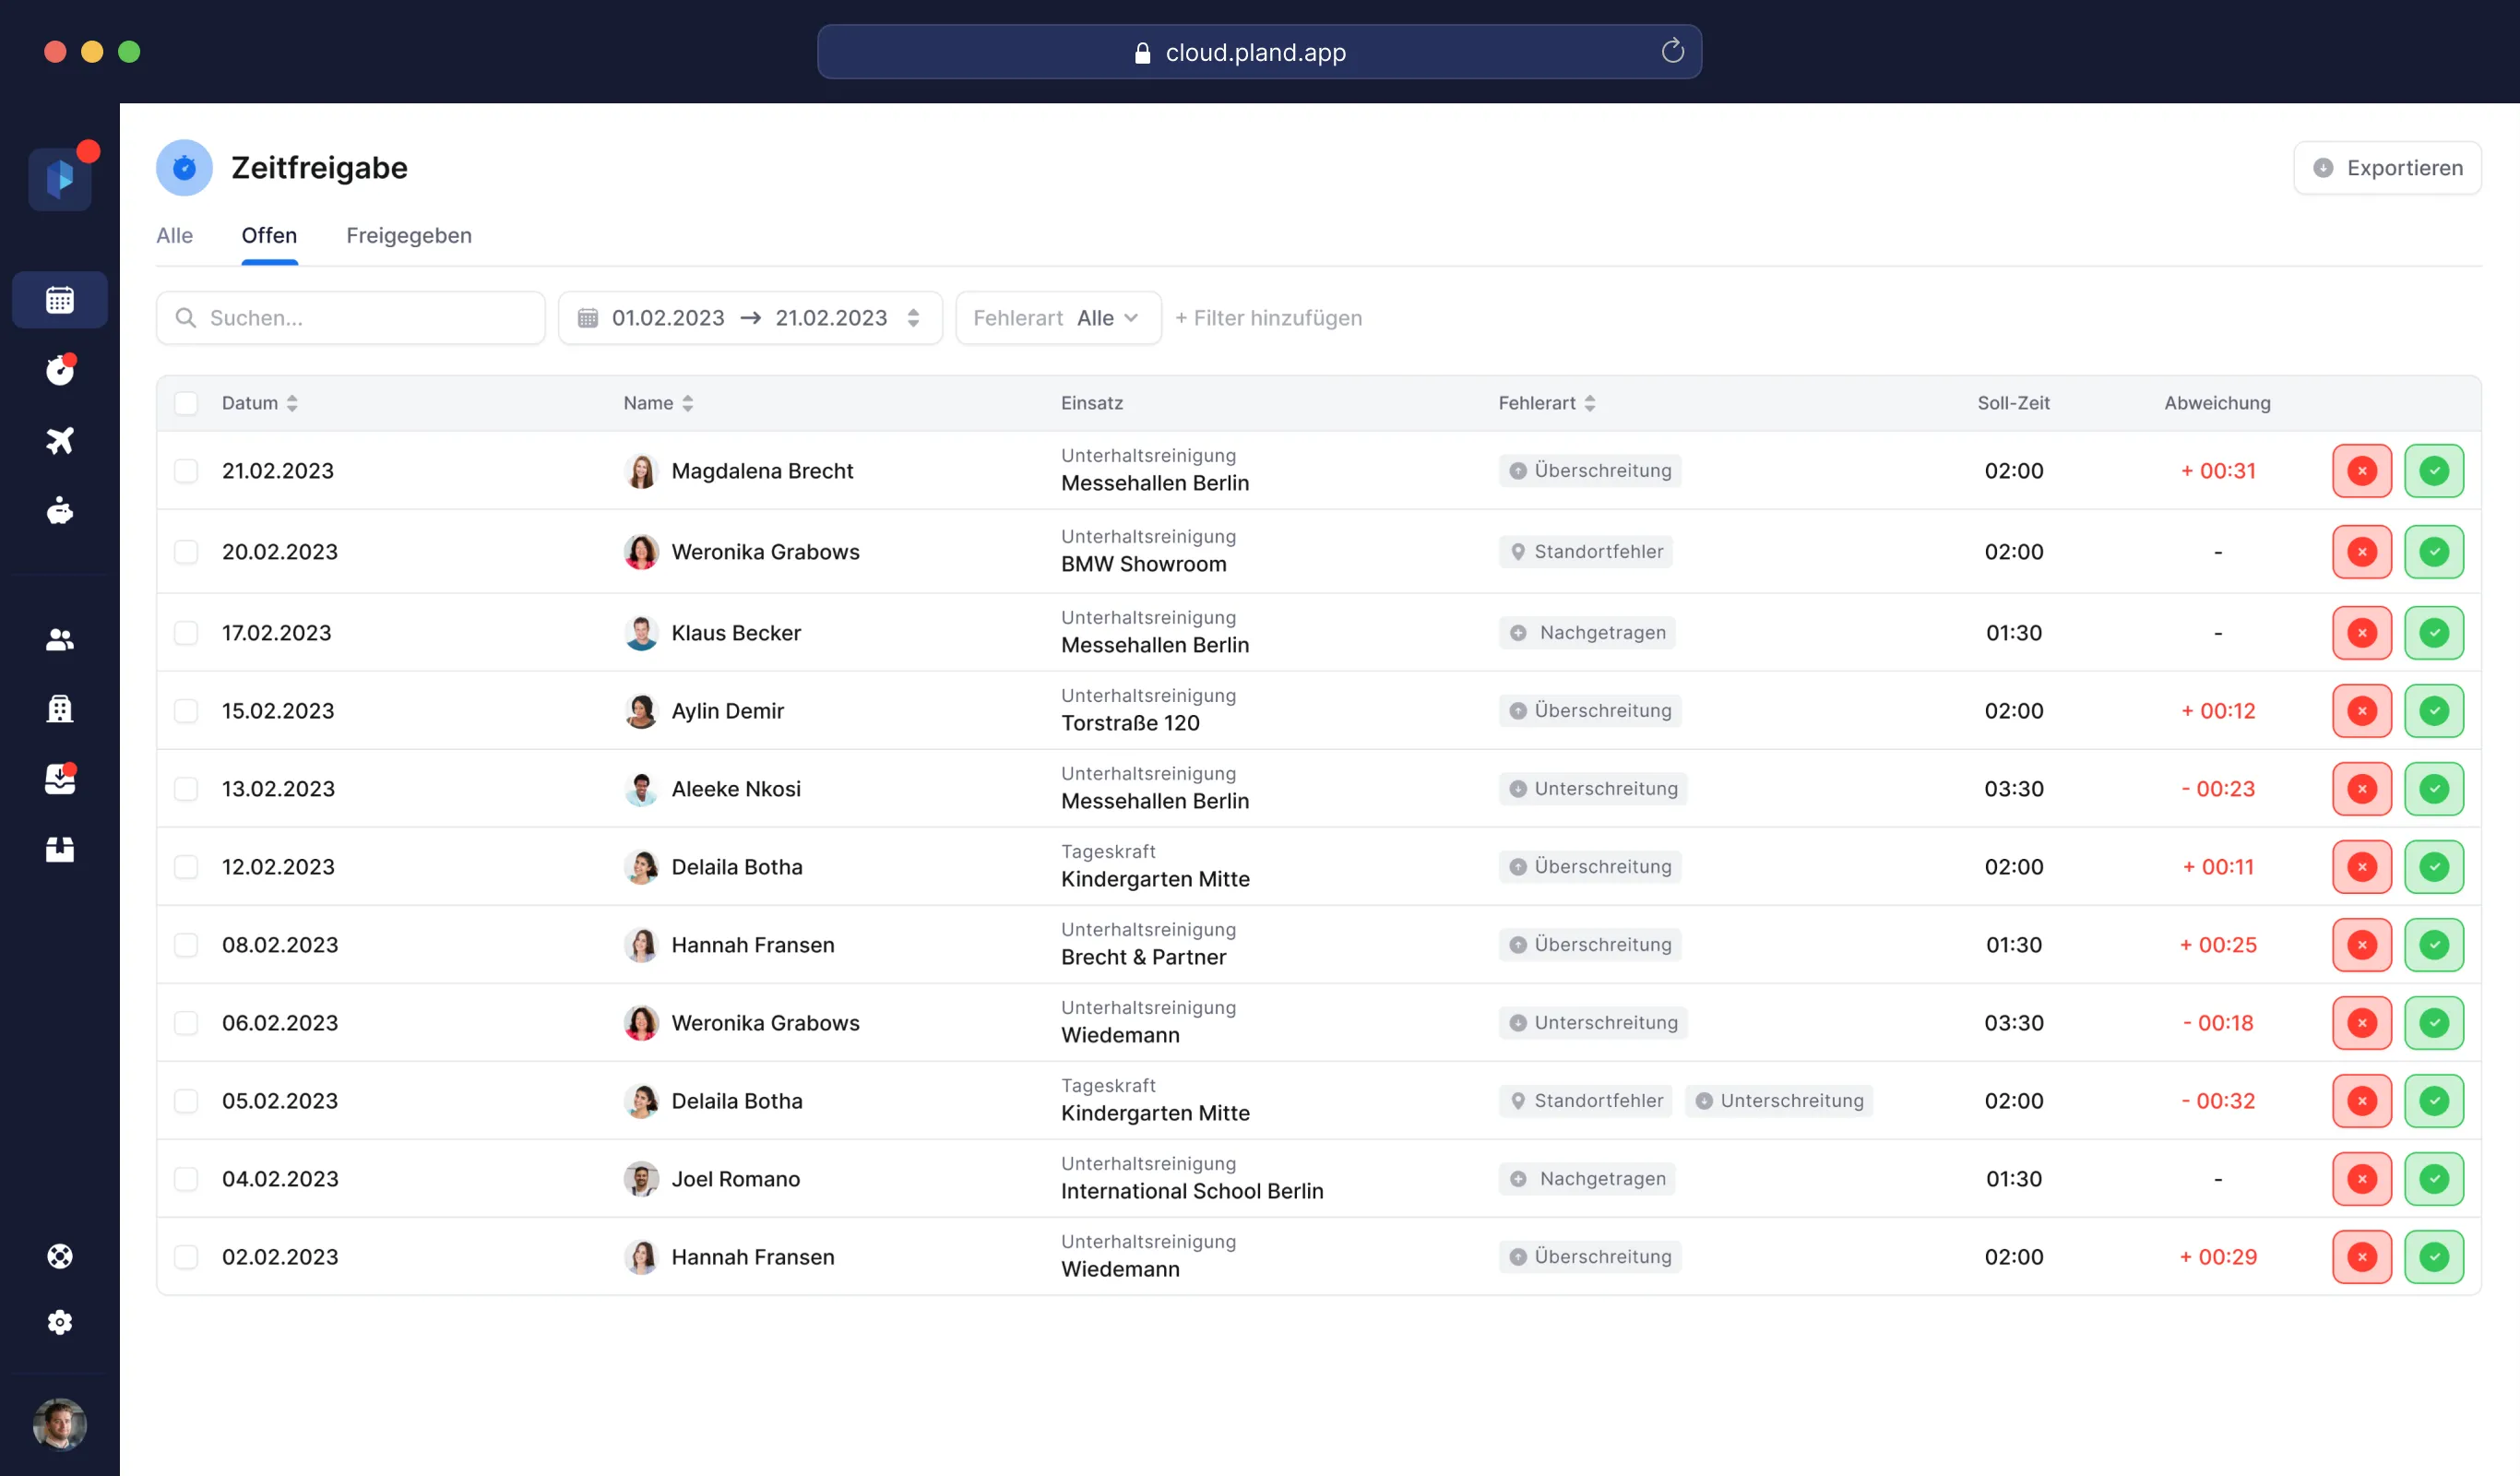Click the browser address bar cloud.pland.app
The width and height of the screenshot is (2520, 1476).
(1259, 52)
